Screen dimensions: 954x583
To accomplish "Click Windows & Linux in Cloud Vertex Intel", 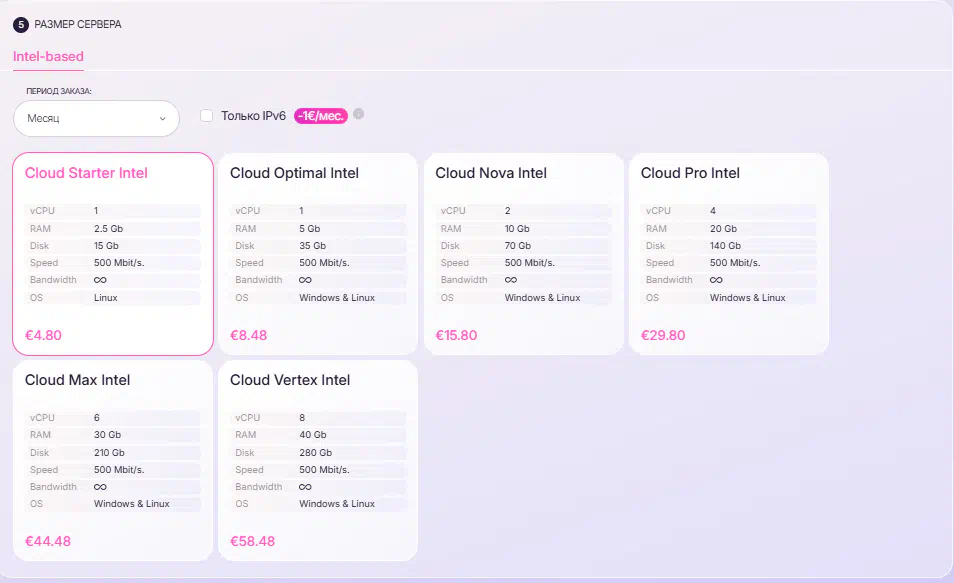I will coord(337,504).
